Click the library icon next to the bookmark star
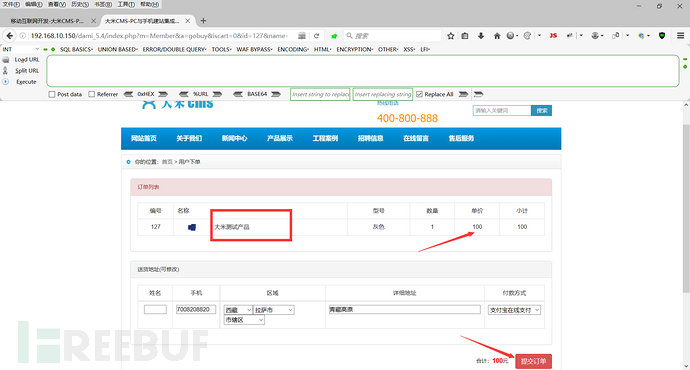The image size is (690, 370). (x=465, y=36)
